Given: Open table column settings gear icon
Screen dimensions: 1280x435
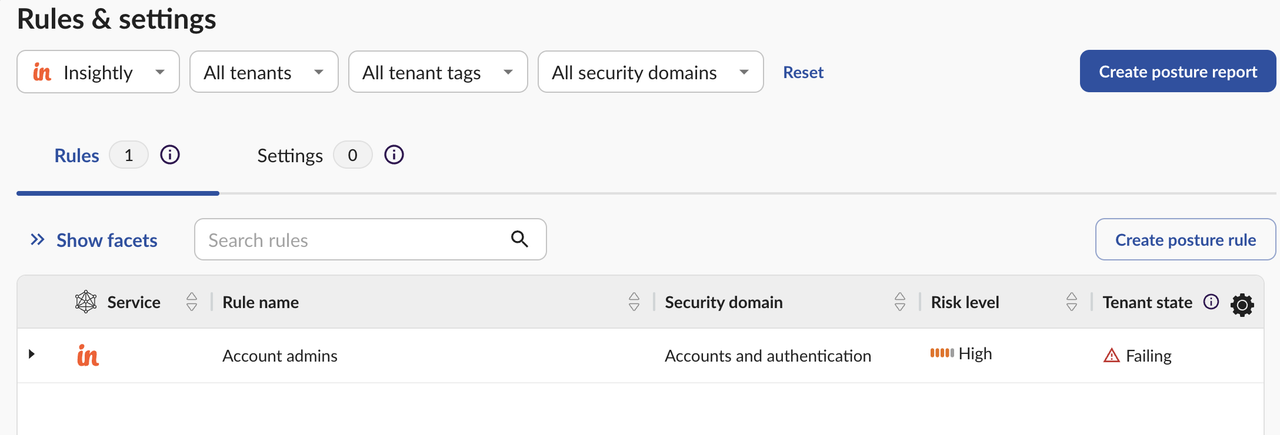Looking at the screenshot, I should pyautogui.click(x=1242, y=305).
